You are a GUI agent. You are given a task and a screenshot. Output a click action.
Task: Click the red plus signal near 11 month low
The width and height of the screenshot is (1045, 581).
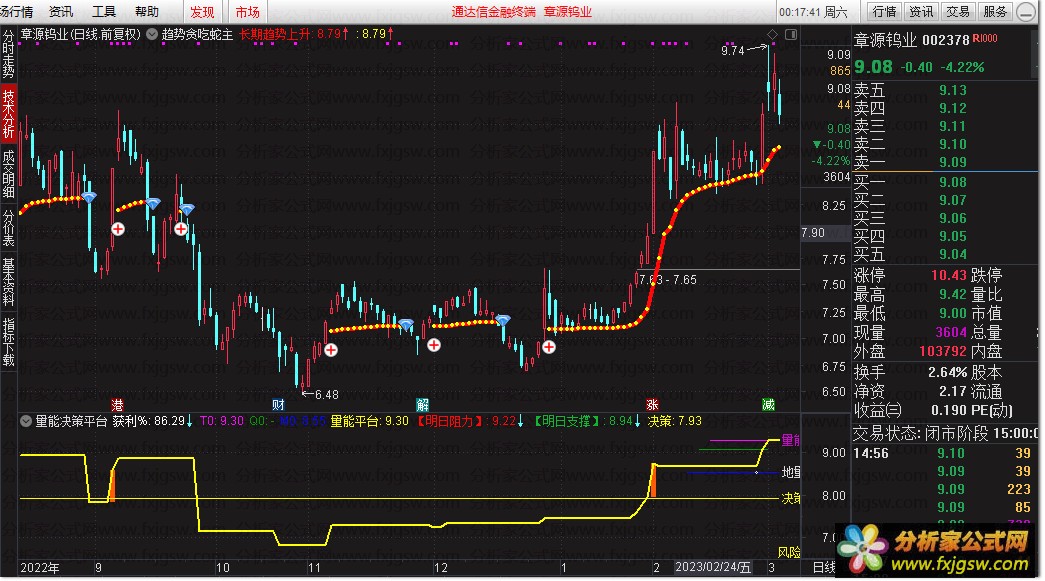331,350
